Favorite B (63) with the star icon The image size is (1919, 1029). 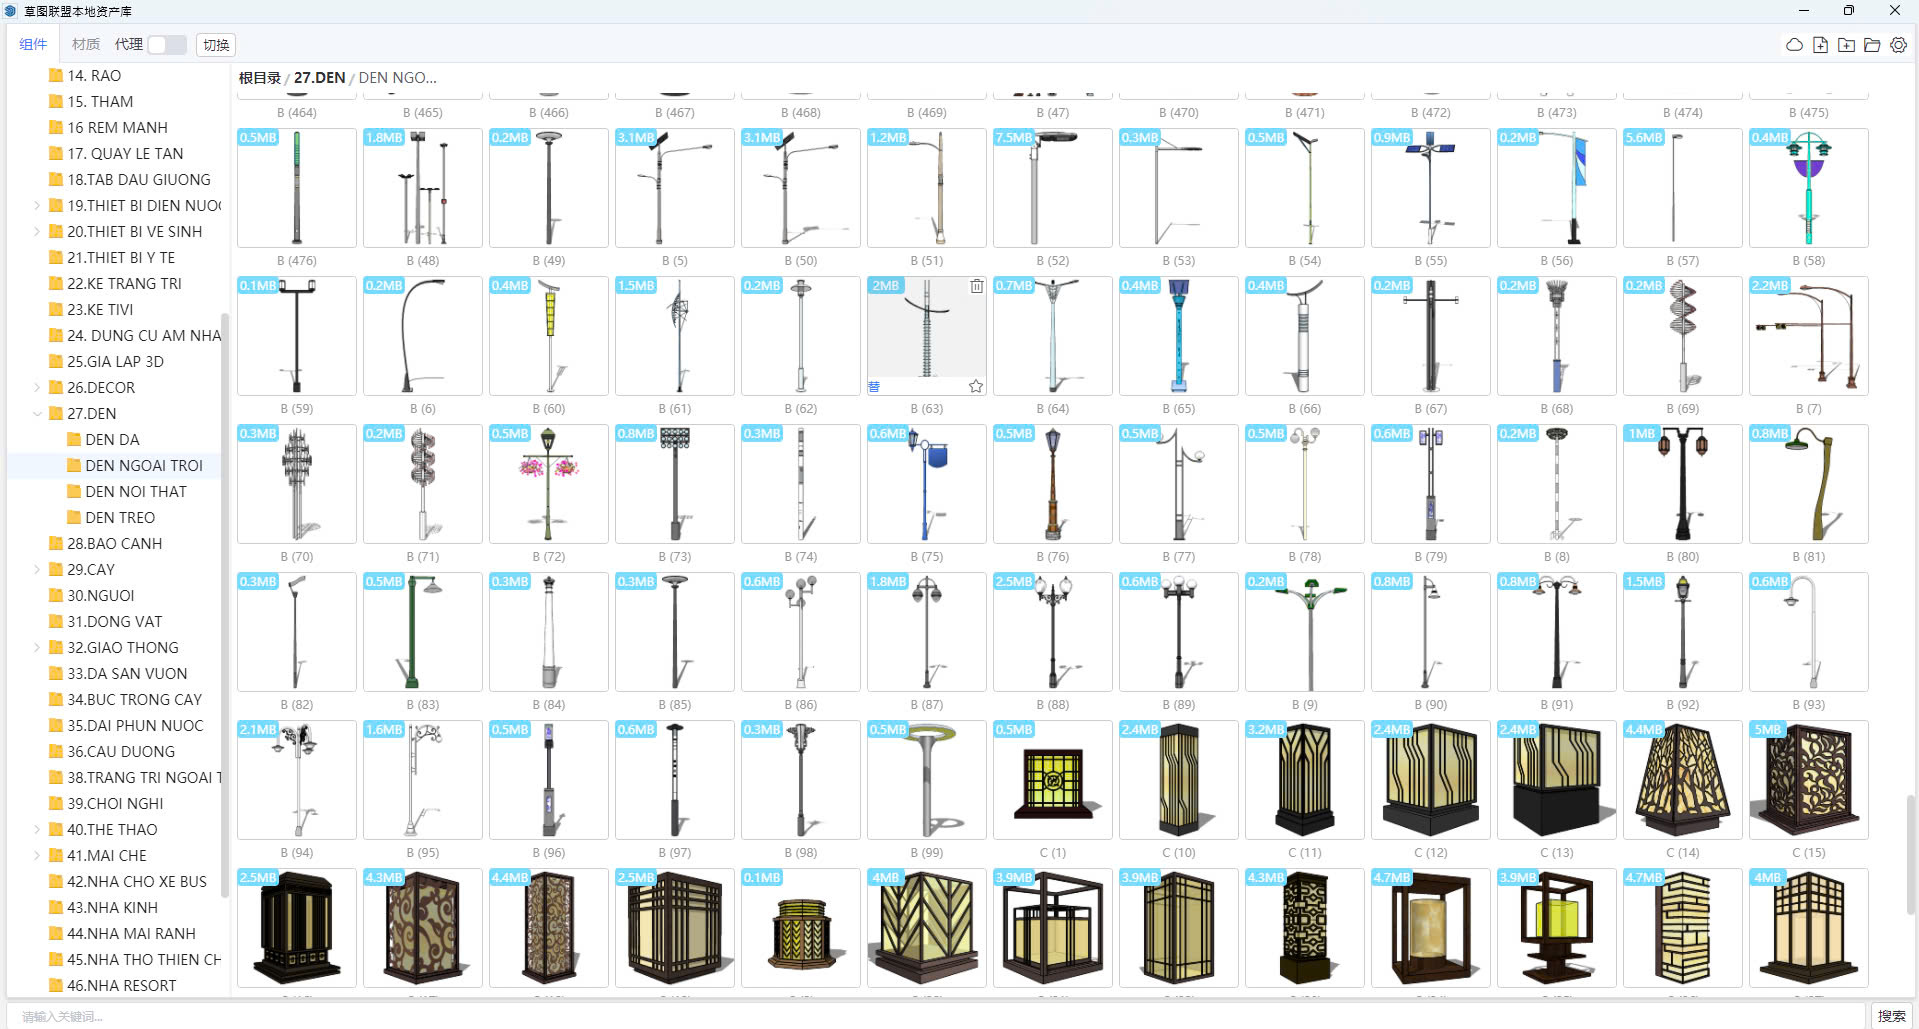[x=976, y=386]
